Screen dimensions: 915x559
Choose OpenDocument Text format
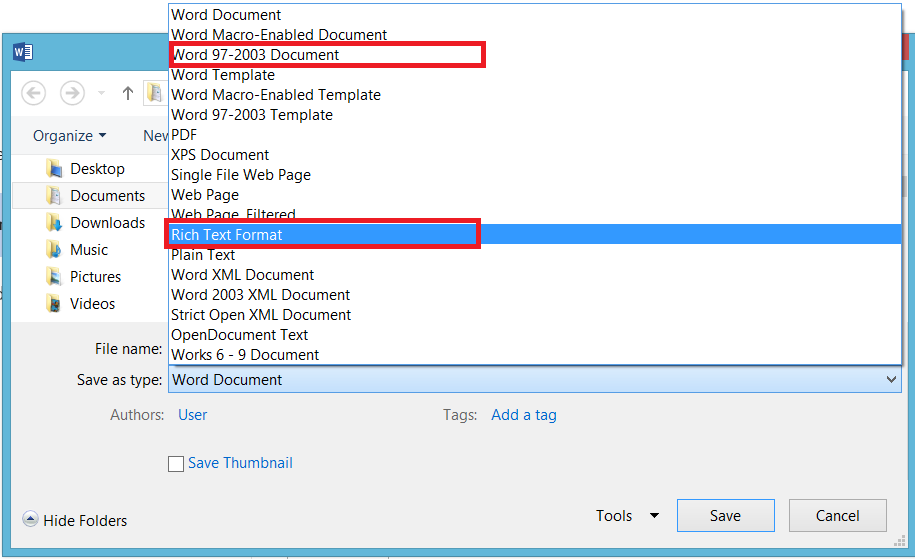(x=535, y=334)
